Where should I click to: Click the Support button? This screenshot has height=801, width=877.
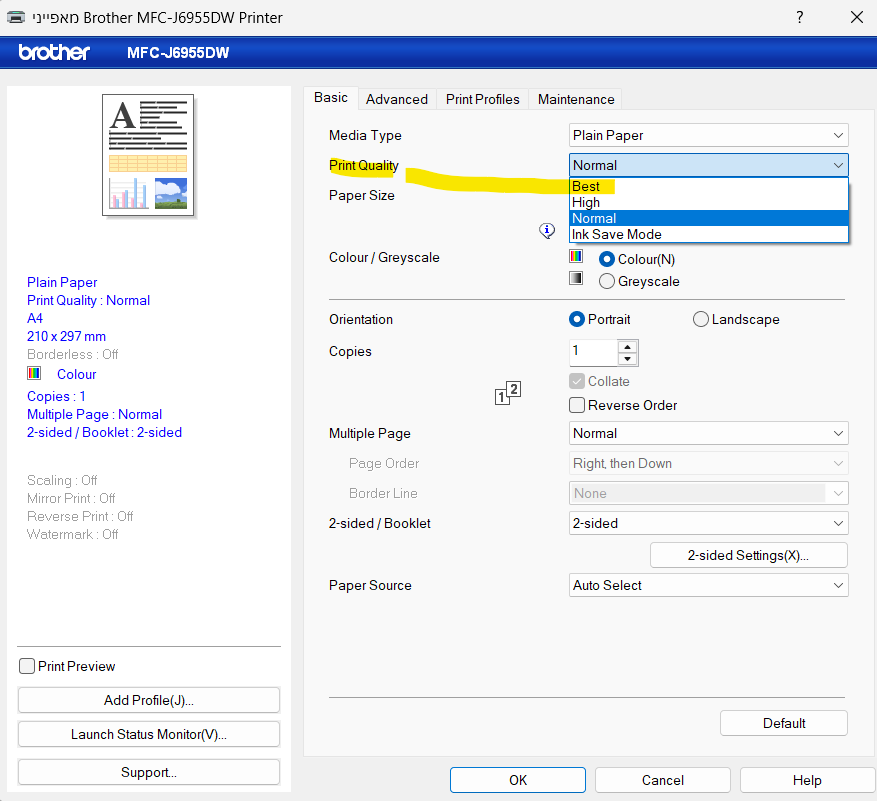(149, 772)
